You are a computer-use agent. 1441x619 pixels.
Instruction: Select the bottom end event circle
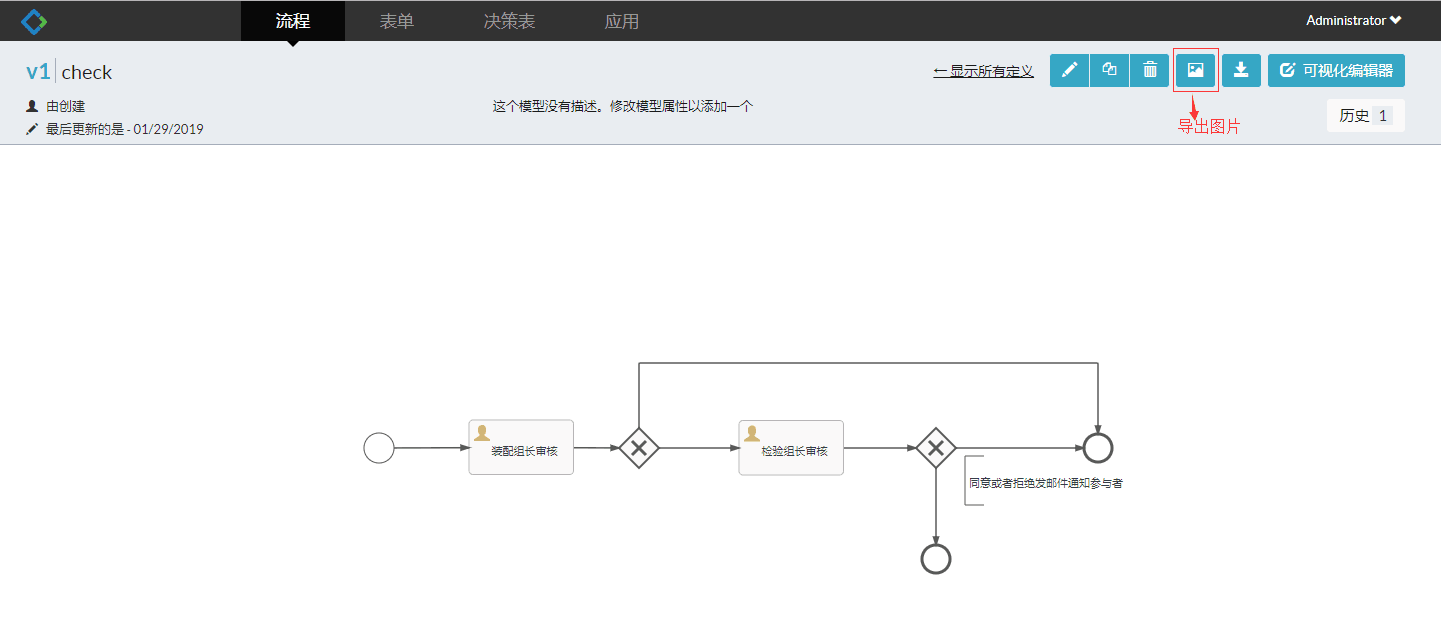(935, 557)
